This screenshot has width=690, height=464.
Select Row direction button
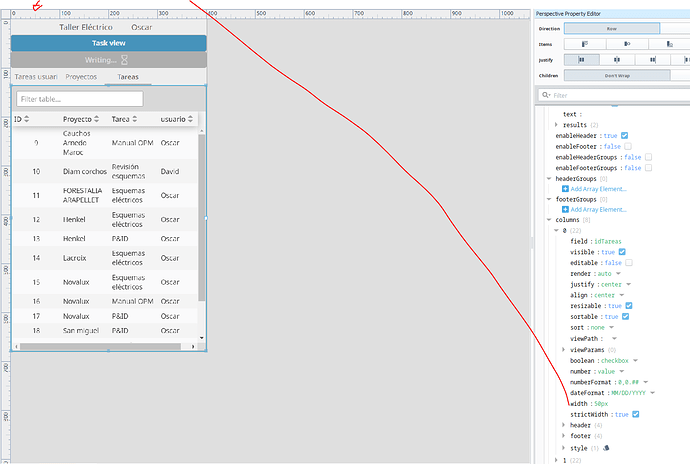point(612,29)
